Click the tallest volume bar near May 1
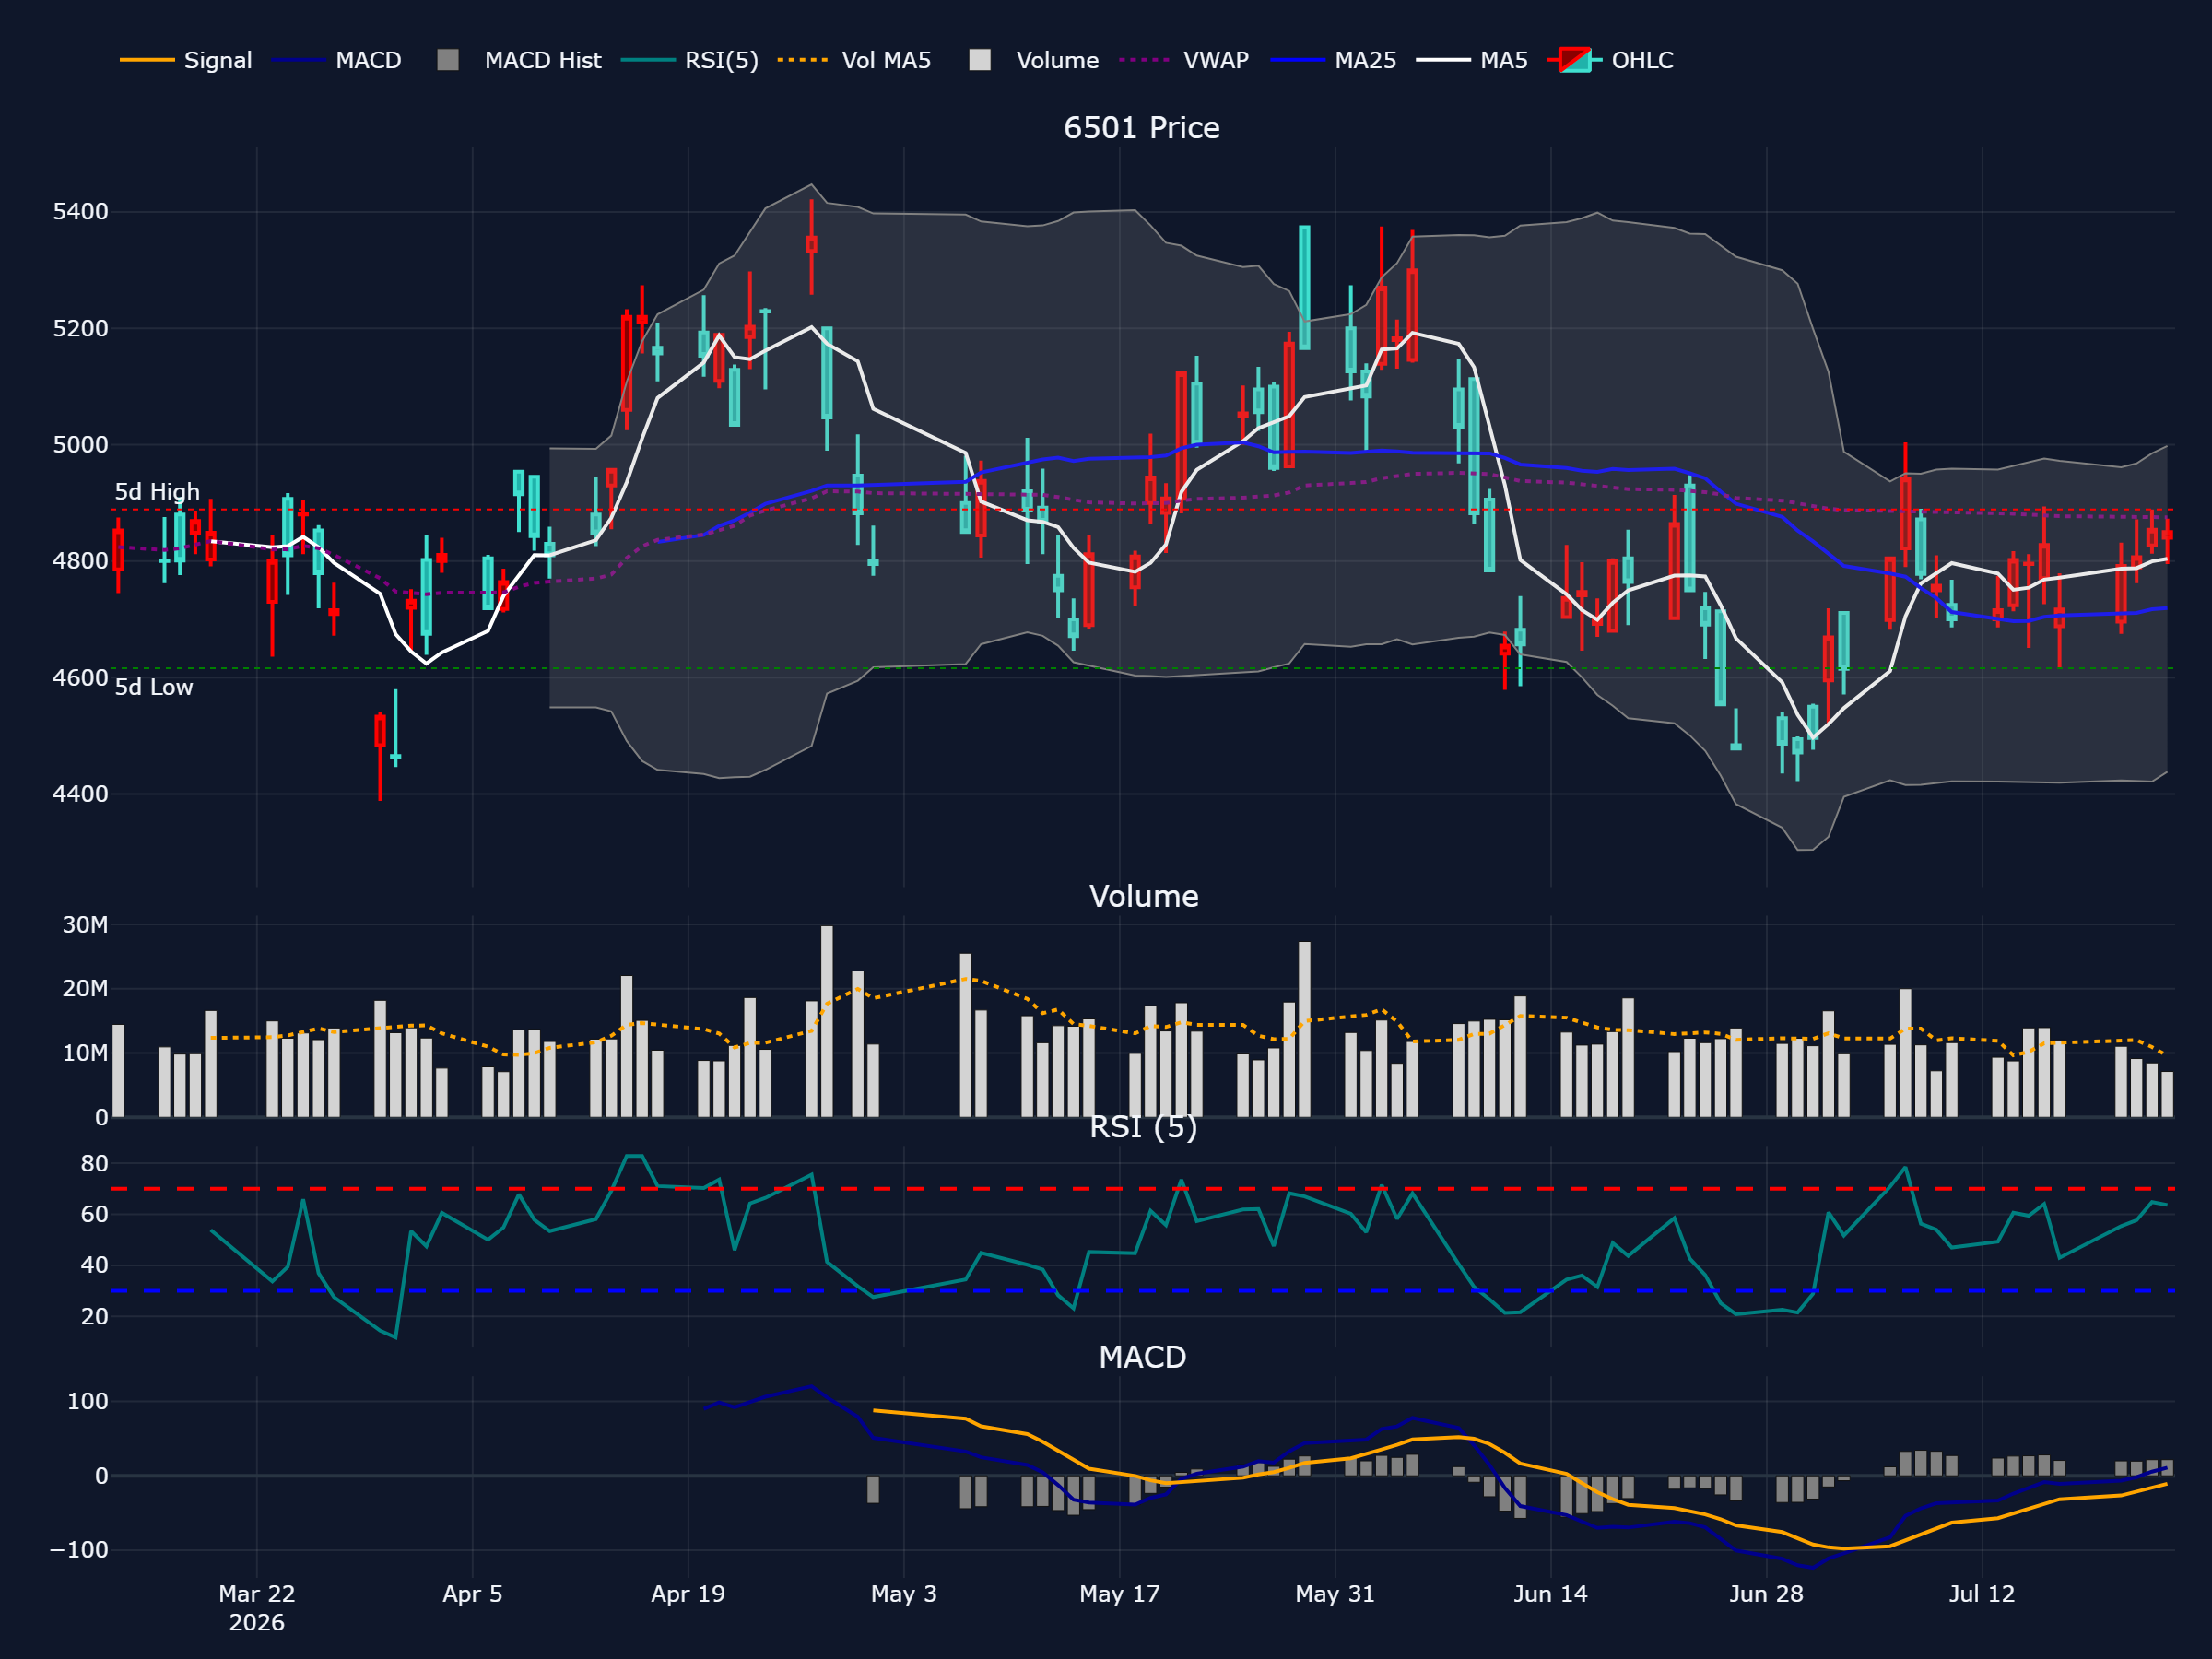Image resolution: width=2212 pixels, height=1659 pixels. (x=827, y=1021)
